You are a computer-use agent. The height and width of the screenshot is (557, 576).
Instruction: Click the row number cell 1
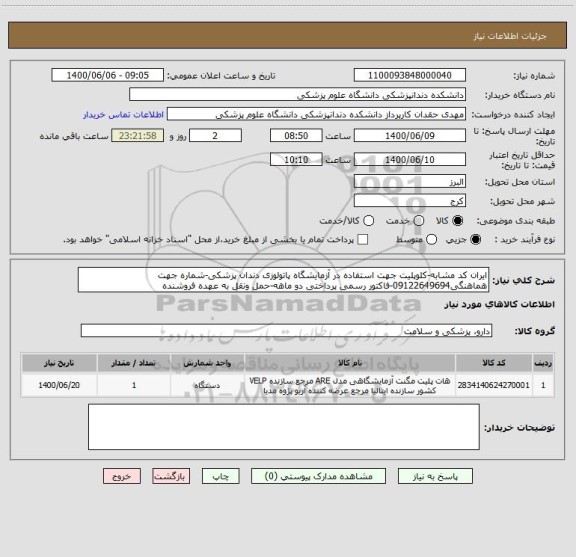[x=543, y=385]
